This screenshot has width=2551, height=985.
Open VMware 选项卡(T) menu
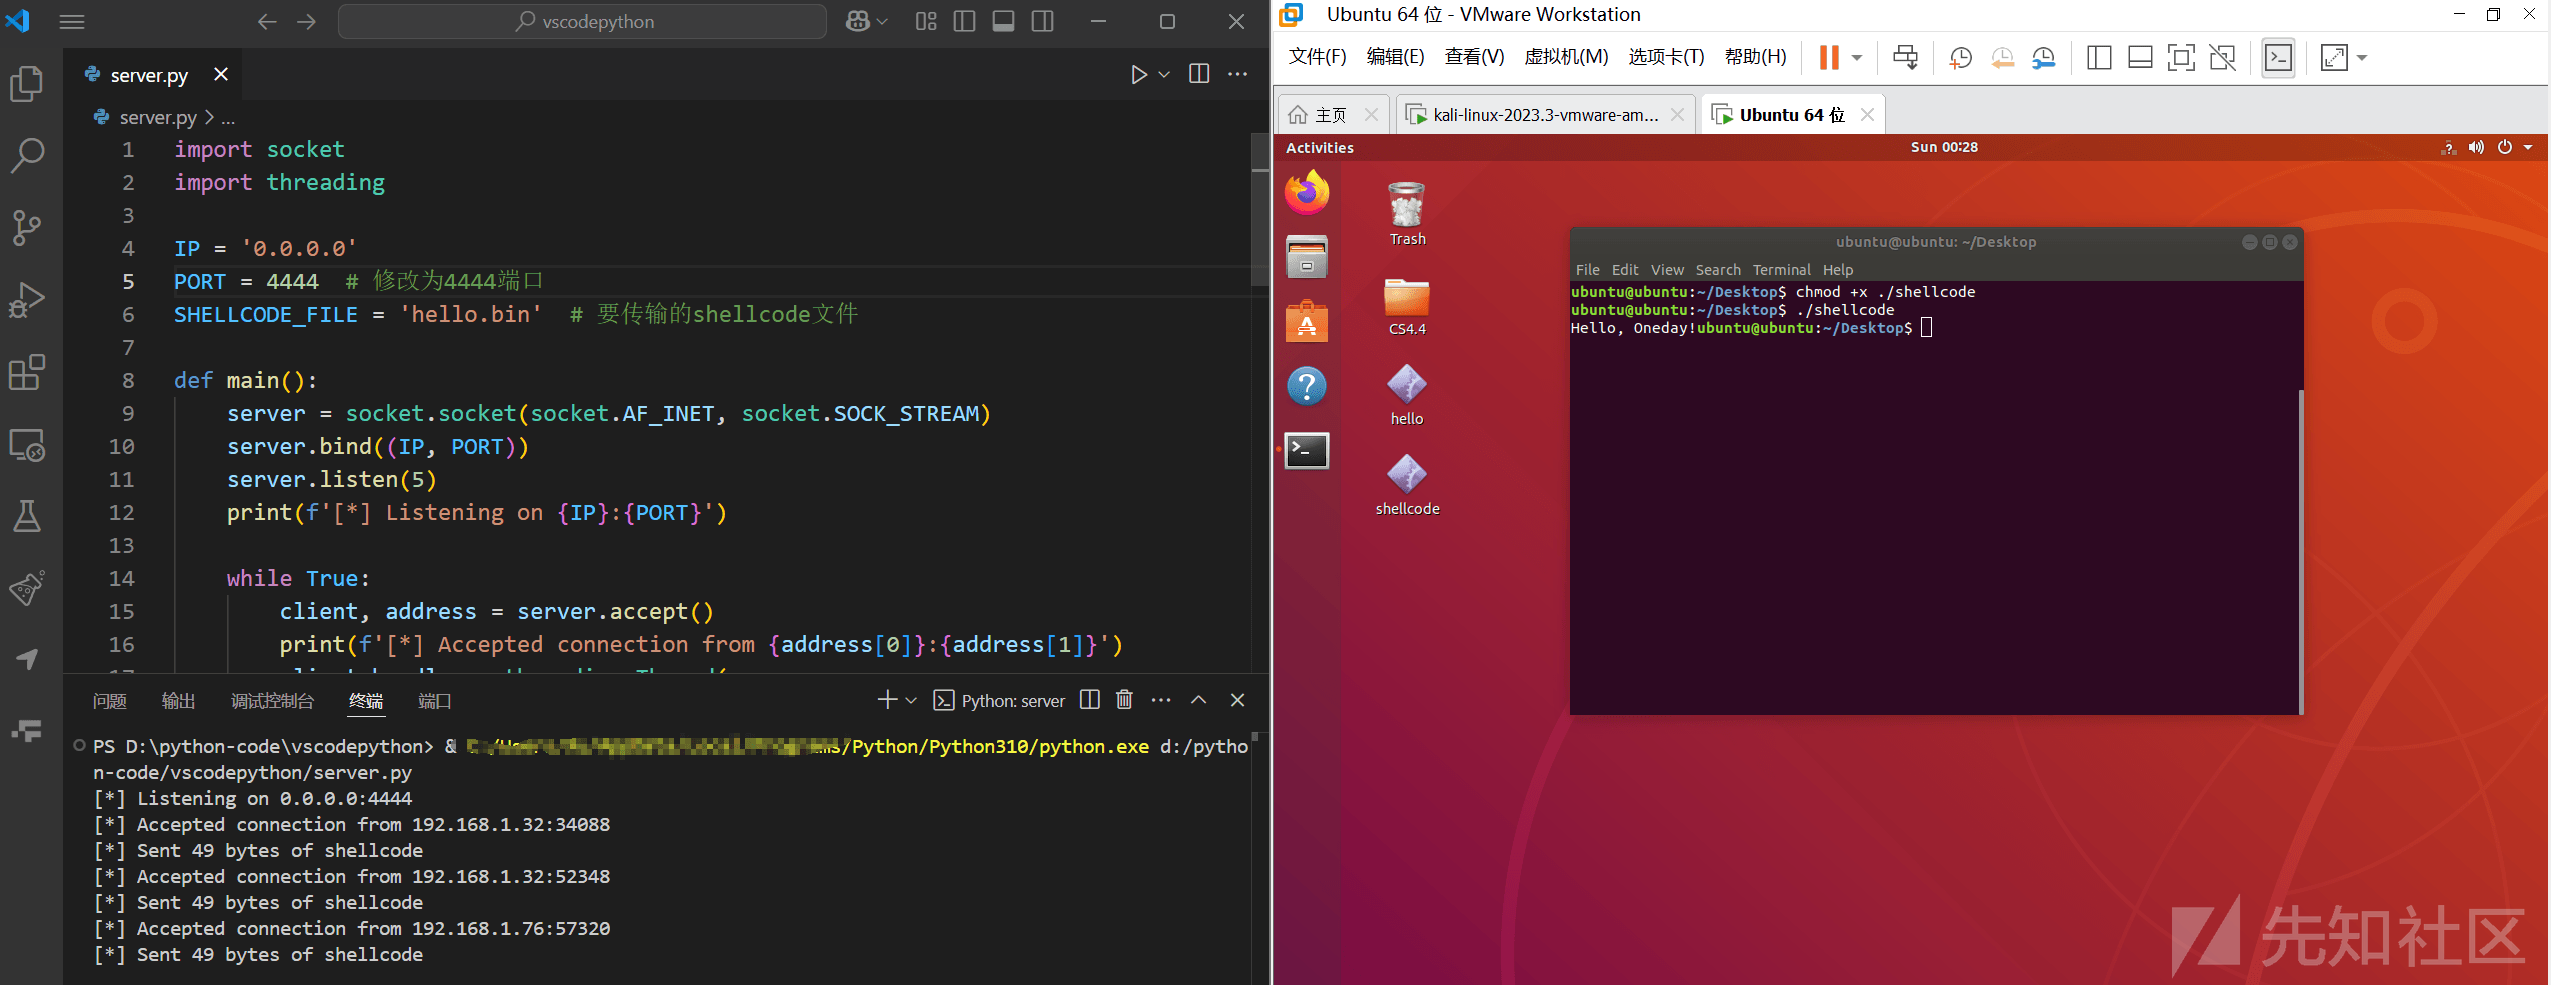coord(1666,57)
